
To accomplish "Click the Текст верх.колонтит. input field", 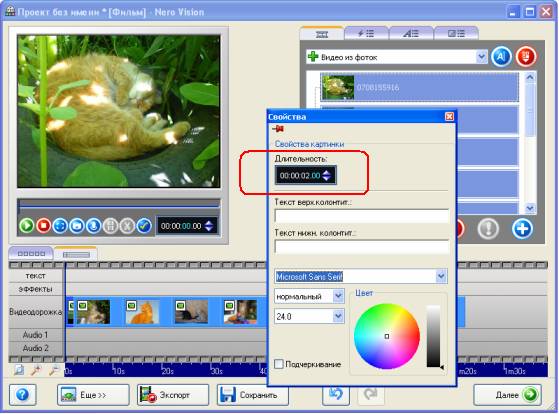I will (x=361, y=216).
